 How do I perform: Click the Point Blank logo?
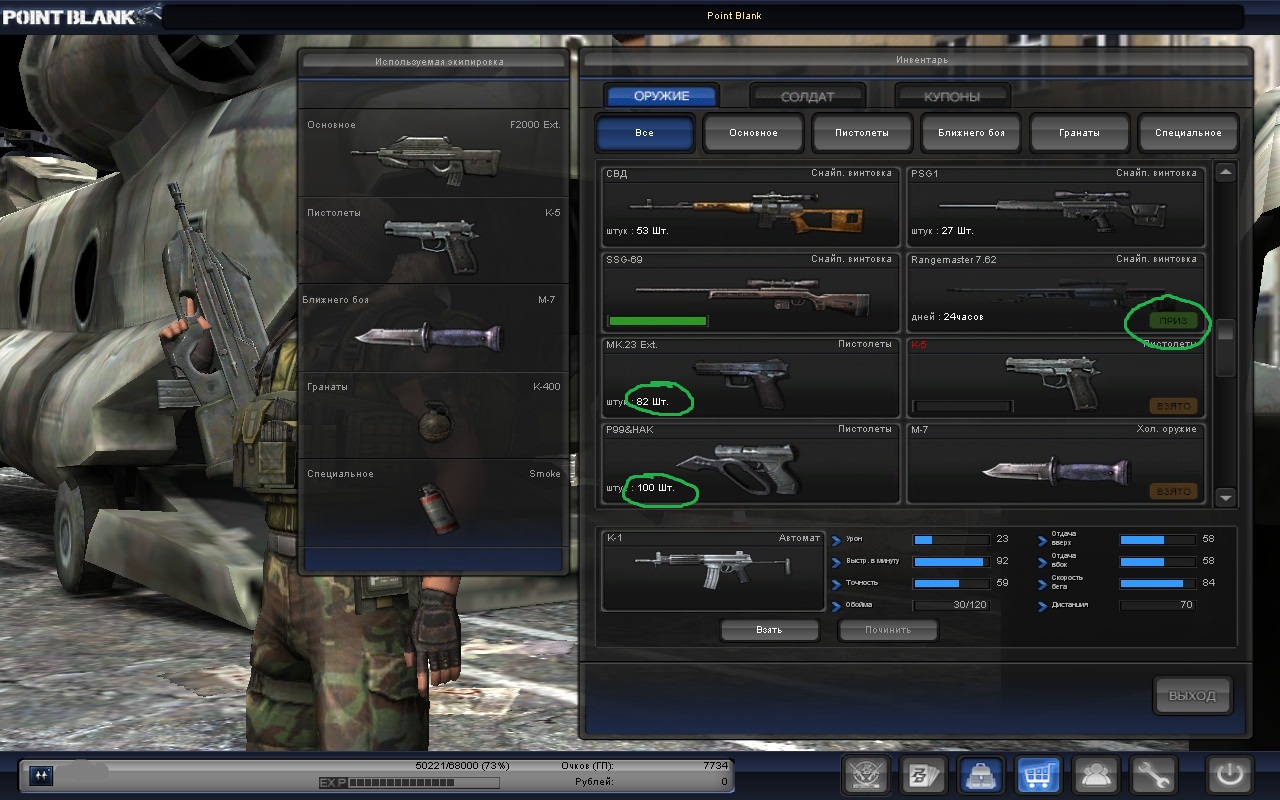pos(80,15)
